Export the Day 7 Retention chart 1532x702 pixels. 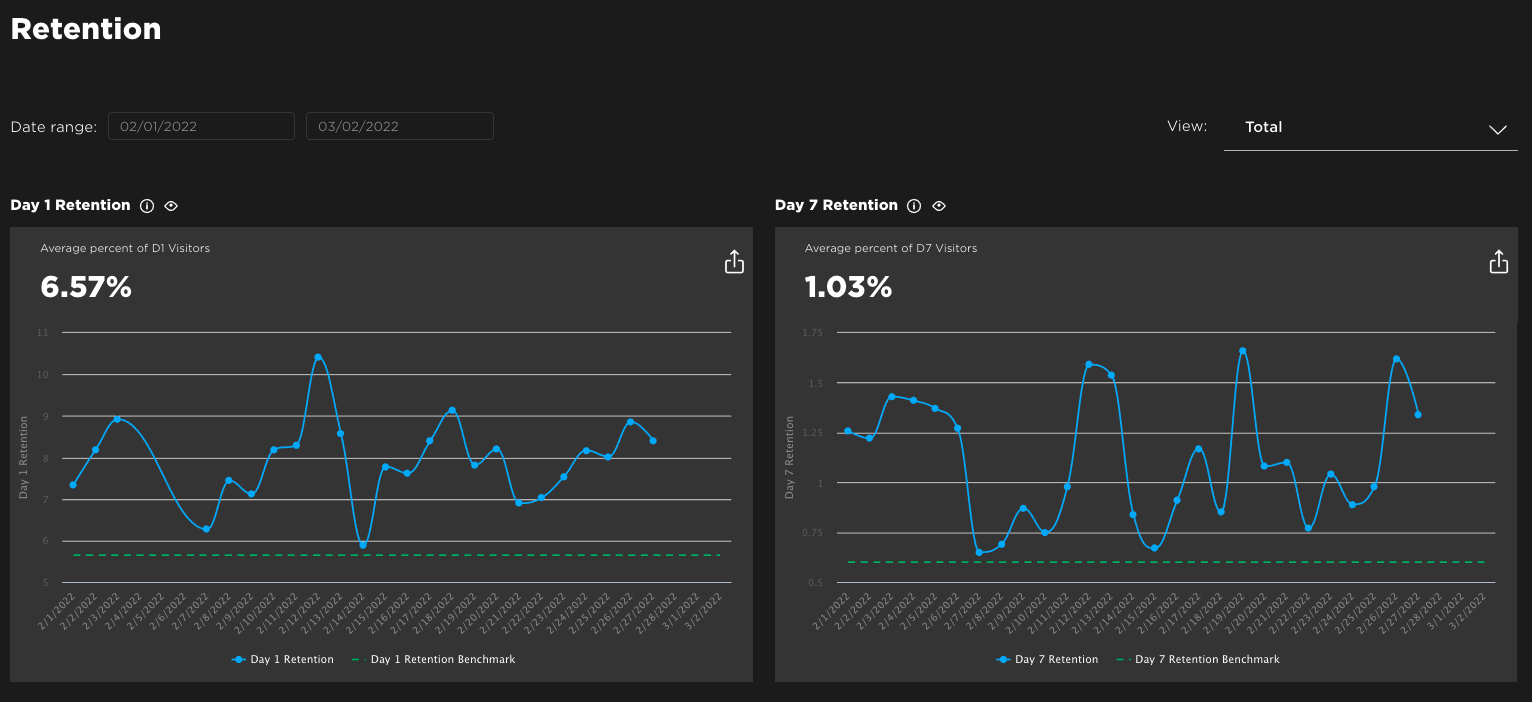1498,262
